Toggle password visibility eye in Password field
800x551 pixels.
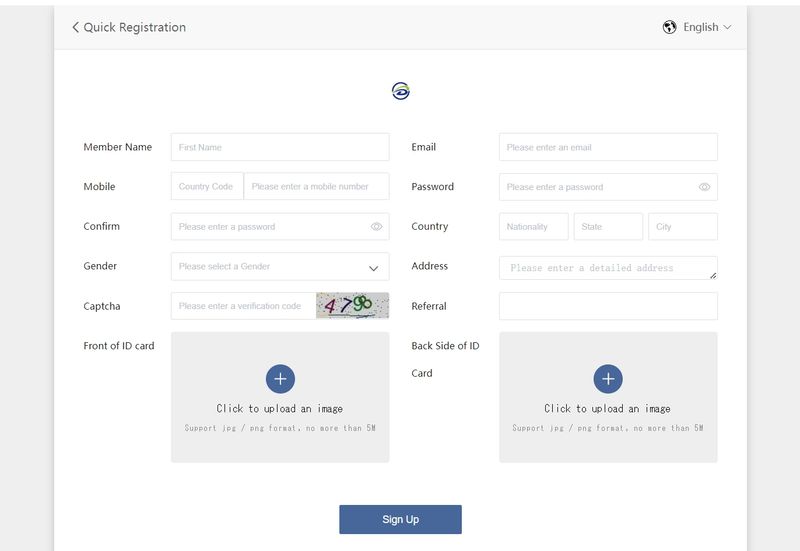click(x=704, y=187)
